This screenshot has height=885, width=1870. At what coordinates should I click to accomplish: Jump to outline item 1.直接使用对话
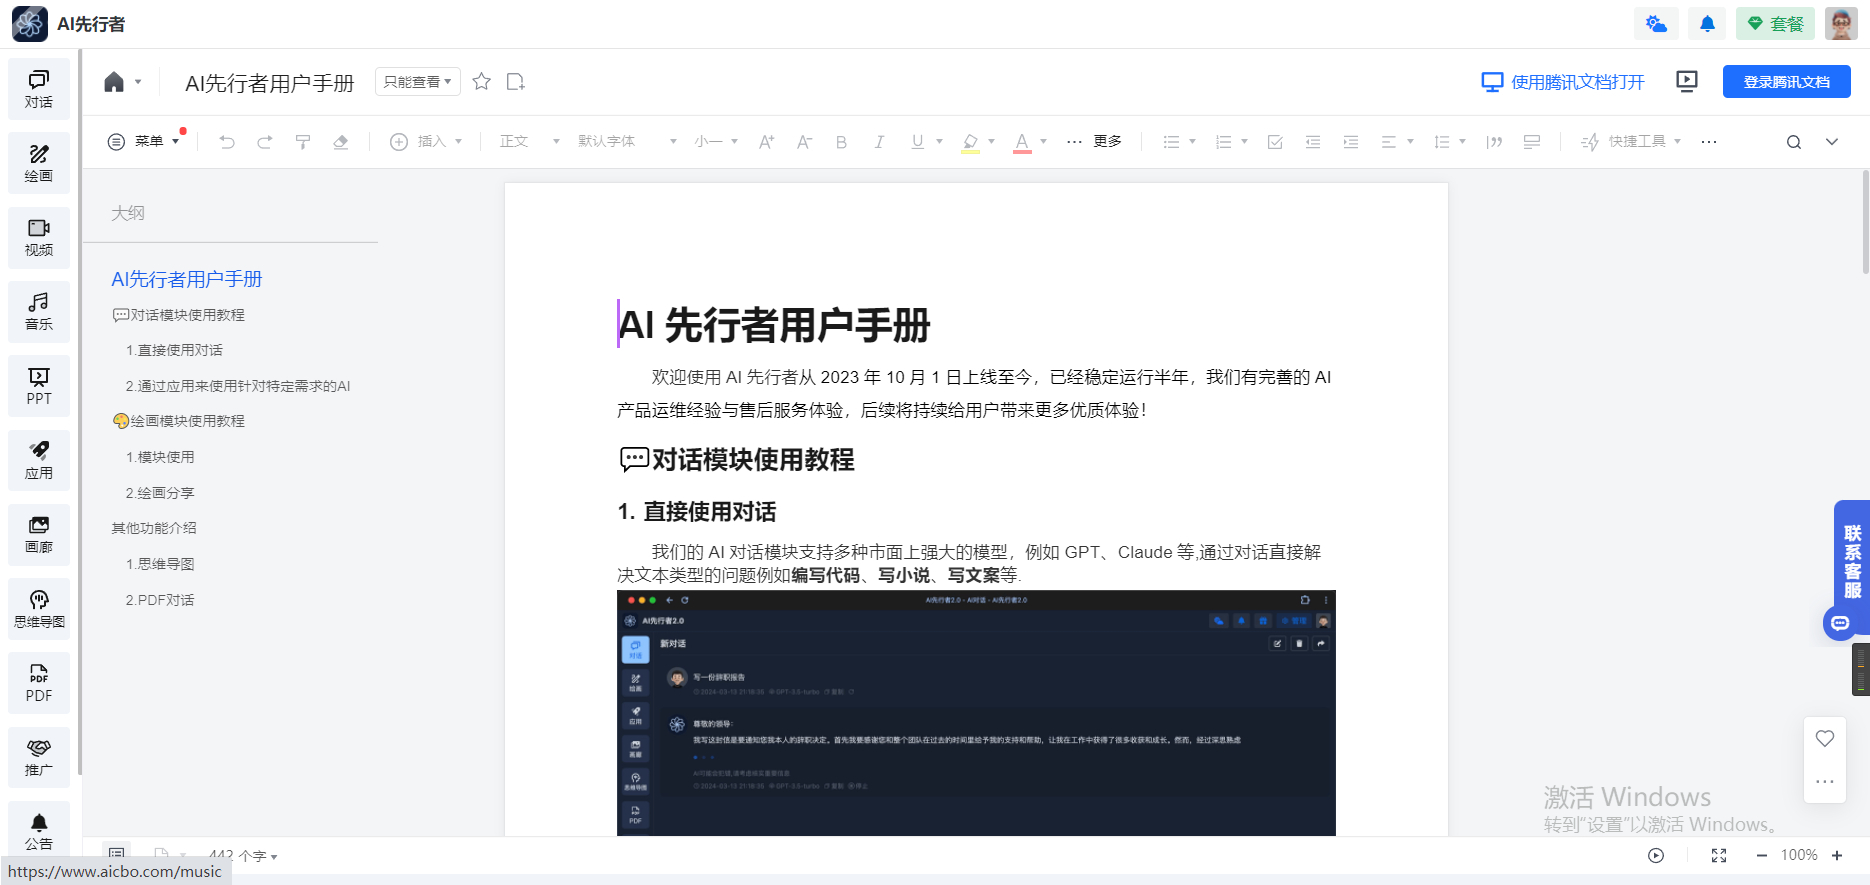point(174,350)
